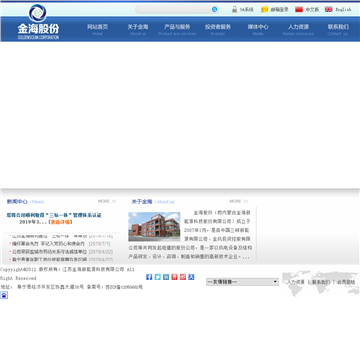Switch to the 中文版 language
The width and height of the screenshot is (360, 360).
(312, 10)
